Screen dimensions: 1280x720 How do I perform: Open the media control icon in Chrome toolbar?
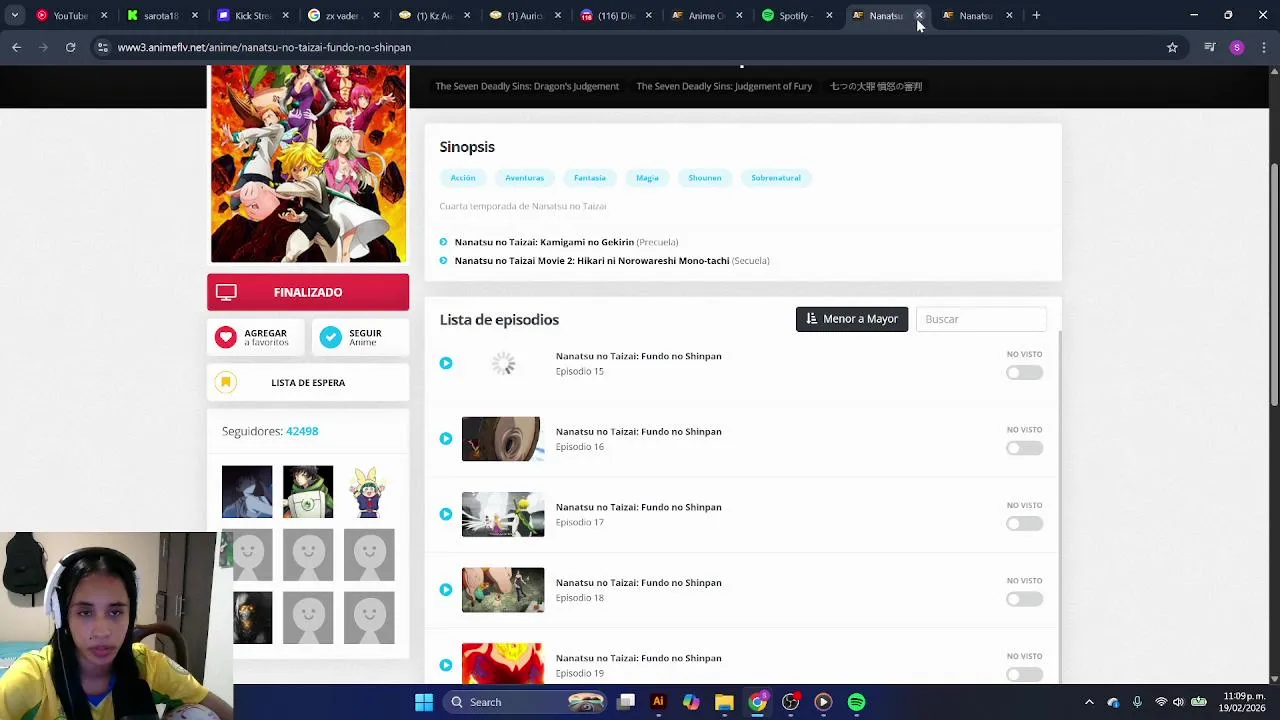1210,47
